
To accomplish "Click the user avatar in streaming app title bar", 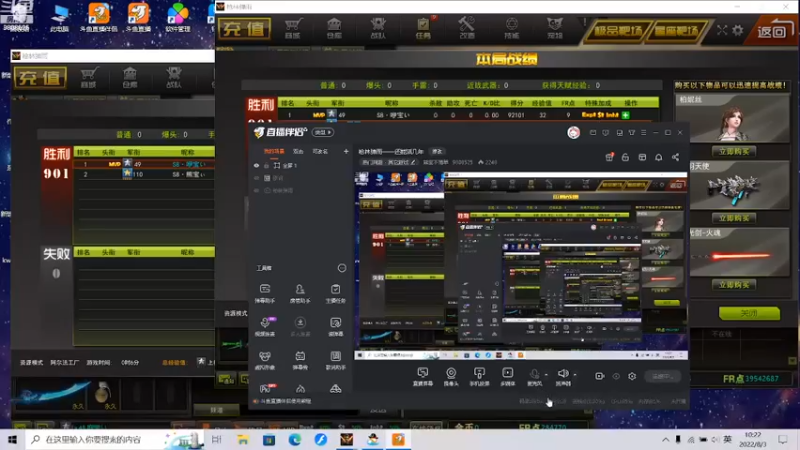I will pyautogui.click(x=573, y=133).
